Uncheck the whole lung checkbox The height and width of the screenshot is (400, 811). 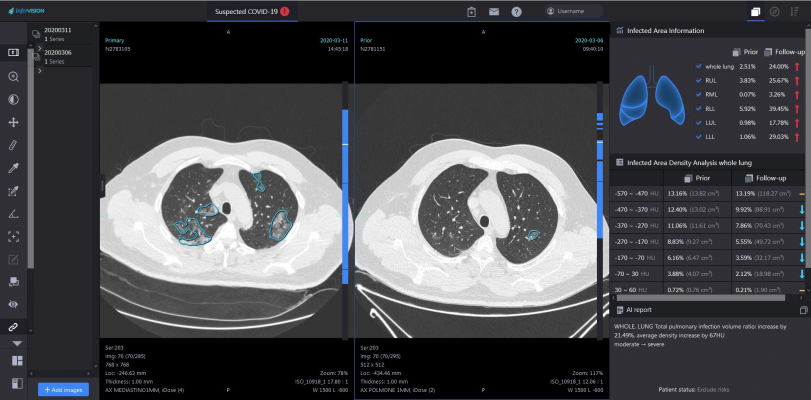tap(698, 66)
